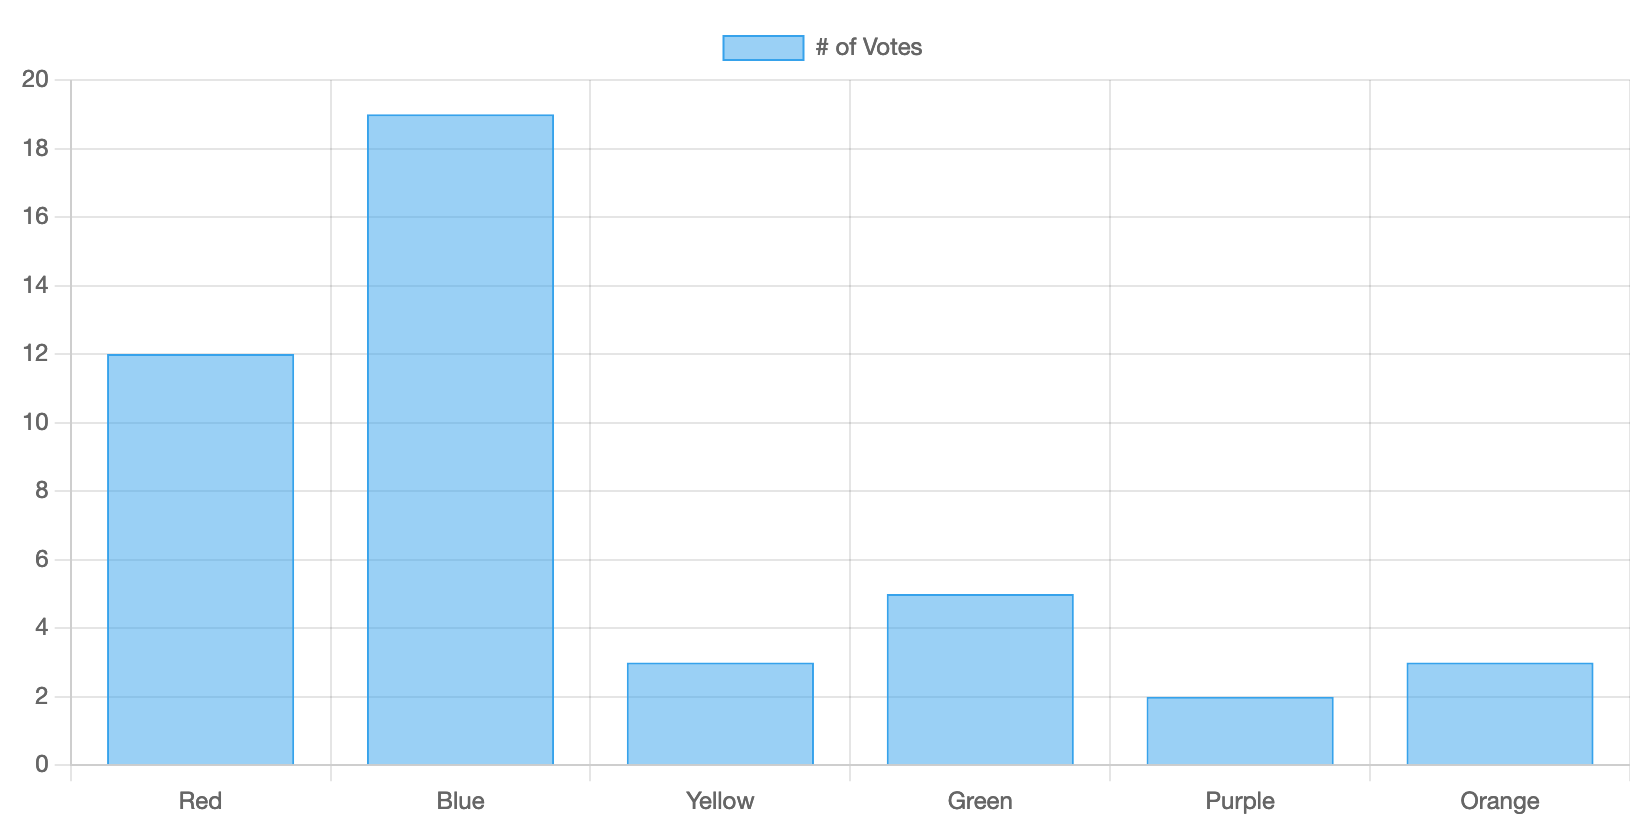The height and width of the screenshot is (838, 1646).
Task: Click the 'Red' x-axis label
Action: pos(200,801)
